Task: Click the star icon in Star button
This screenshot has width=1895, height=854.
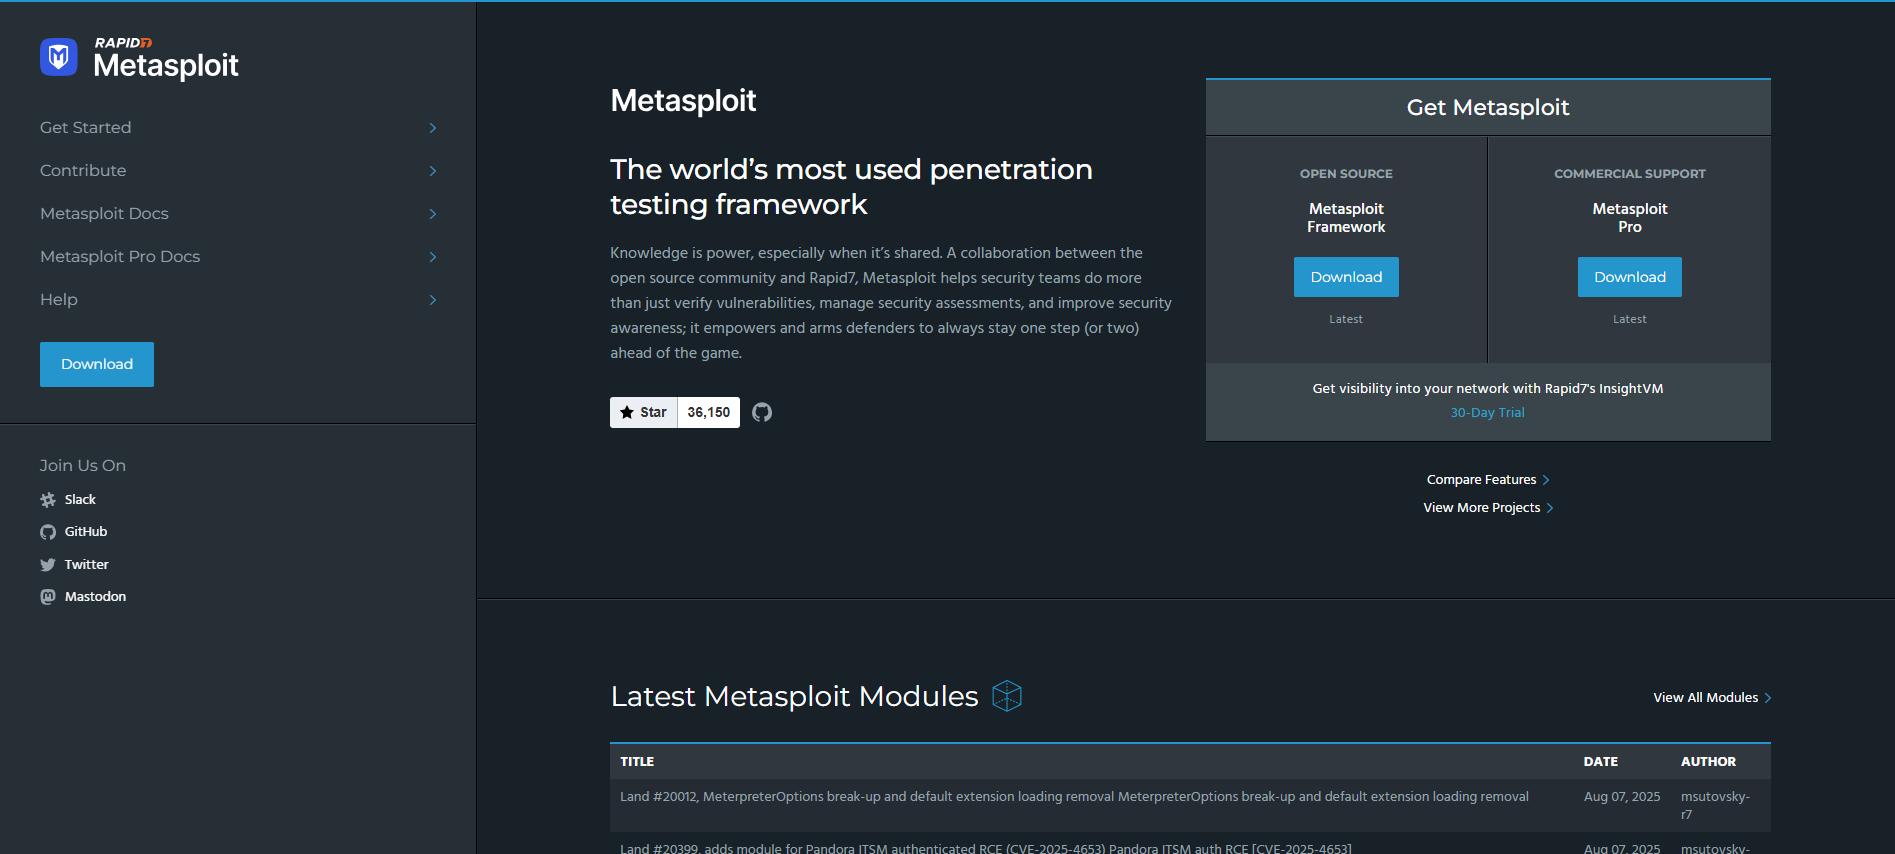Action: pyautogui.click(x=627, y=412)
